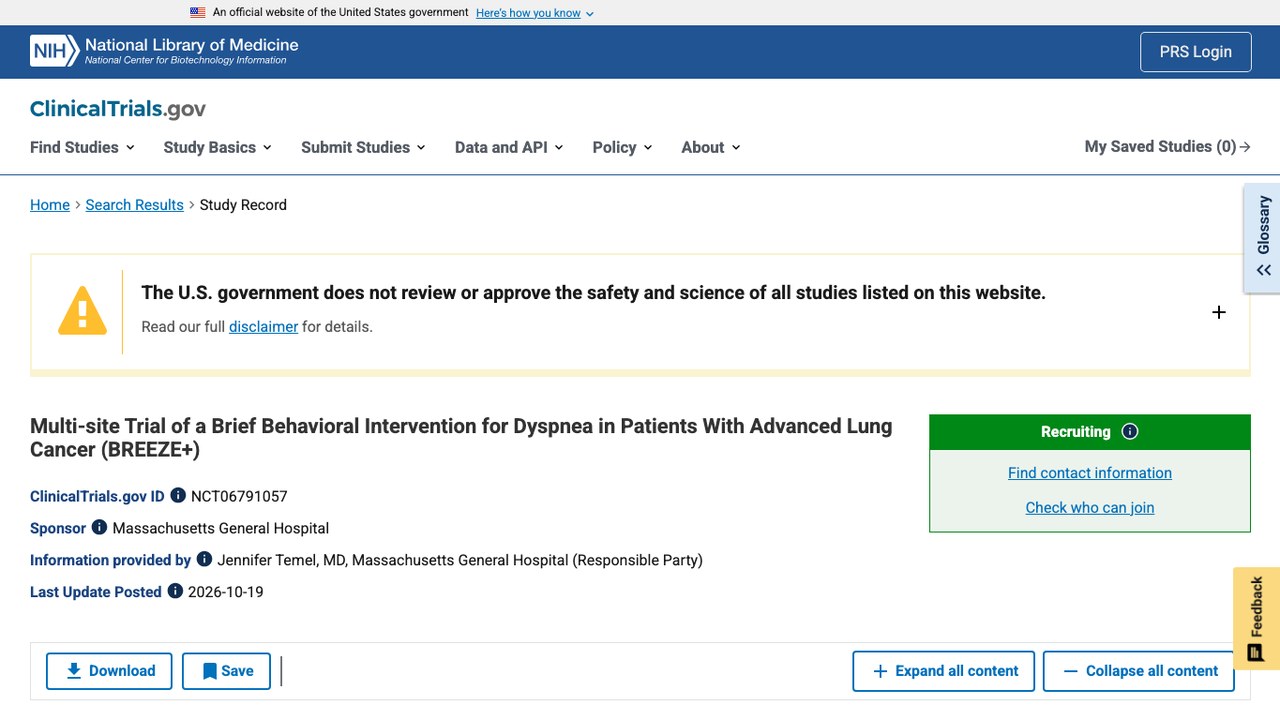Click the PRS Login button

pos(1196,52)
